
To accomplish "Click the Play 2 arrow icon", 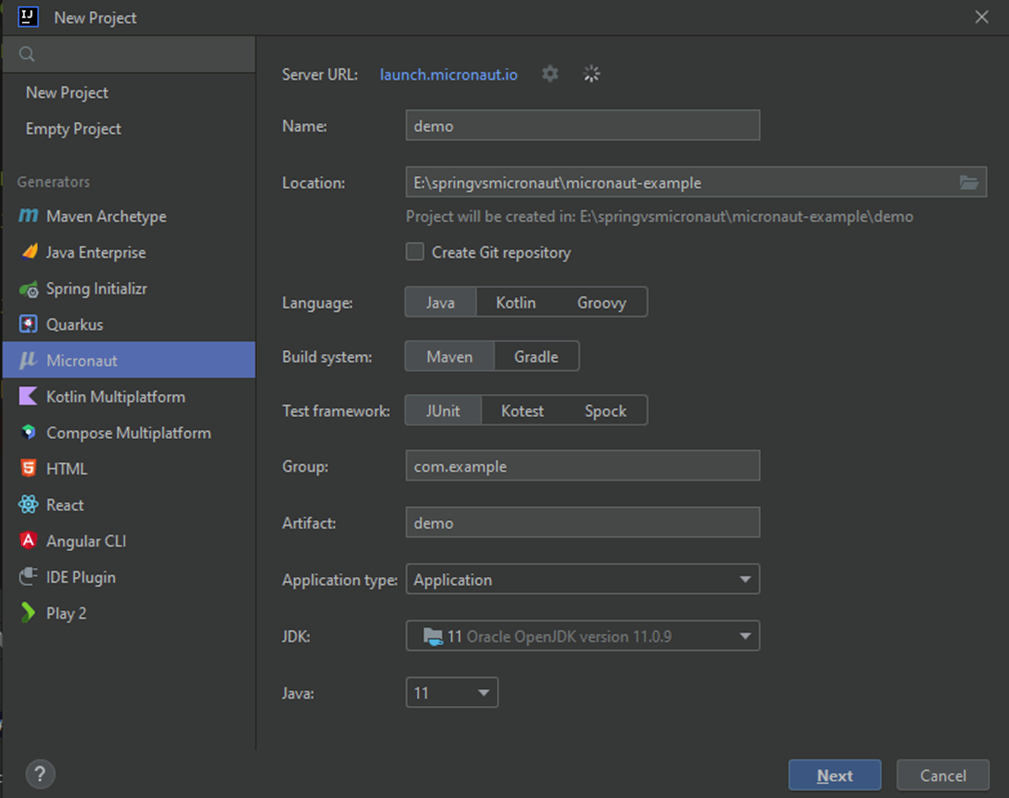I will coord(28,613).
